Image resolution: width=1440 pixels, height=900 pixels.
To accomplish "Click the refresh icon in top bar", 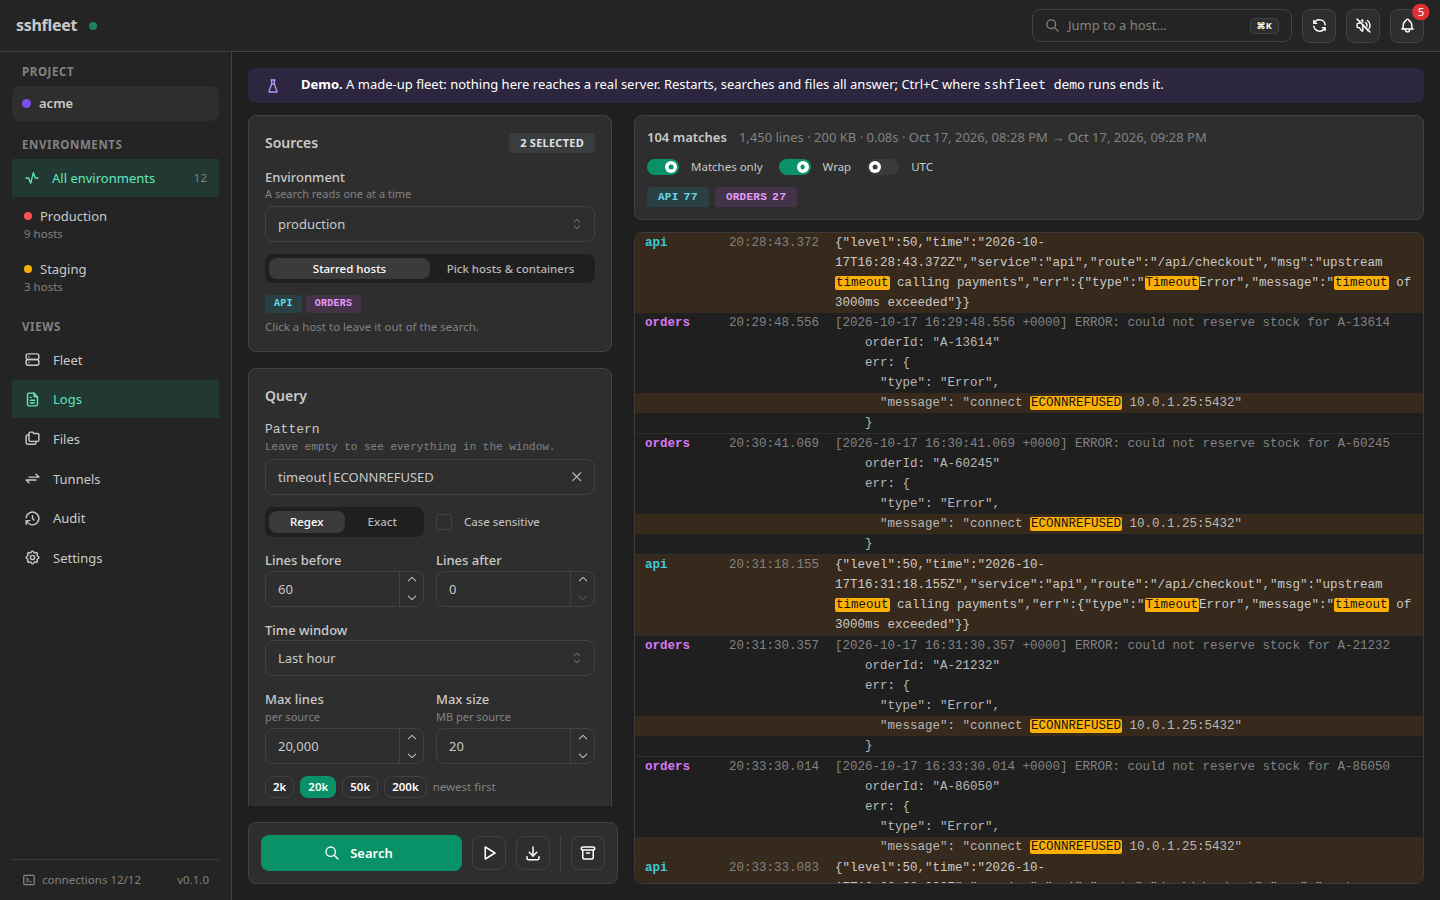I will click(1319, 26).
